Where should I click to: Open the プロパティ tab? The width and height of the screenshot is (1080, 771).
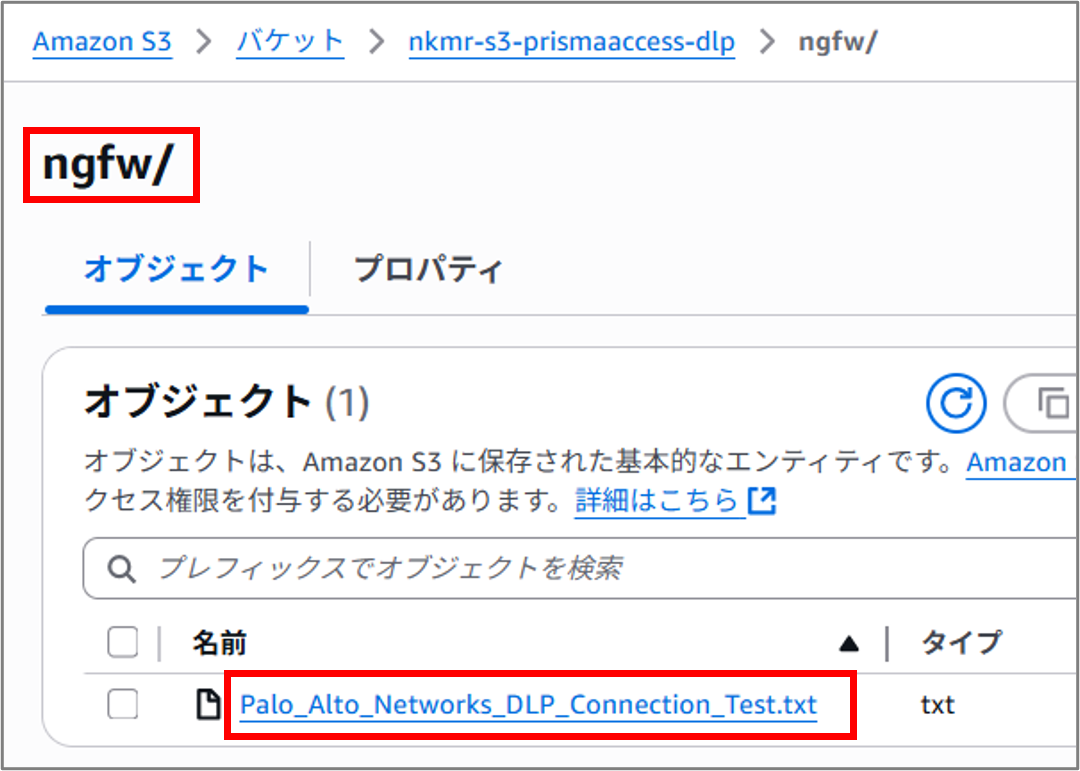[428, 270]
